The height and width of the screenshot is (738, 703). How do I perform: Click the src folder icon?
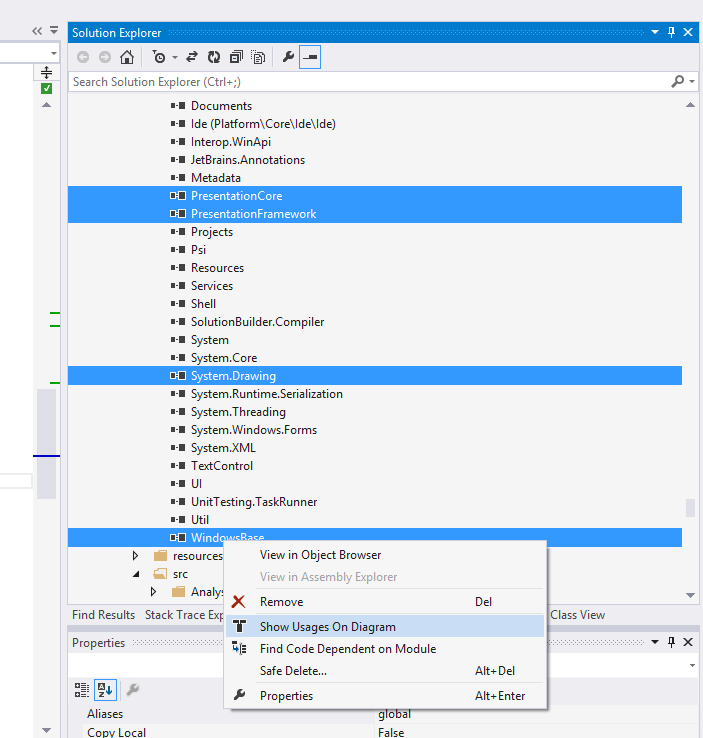(160, 574)
